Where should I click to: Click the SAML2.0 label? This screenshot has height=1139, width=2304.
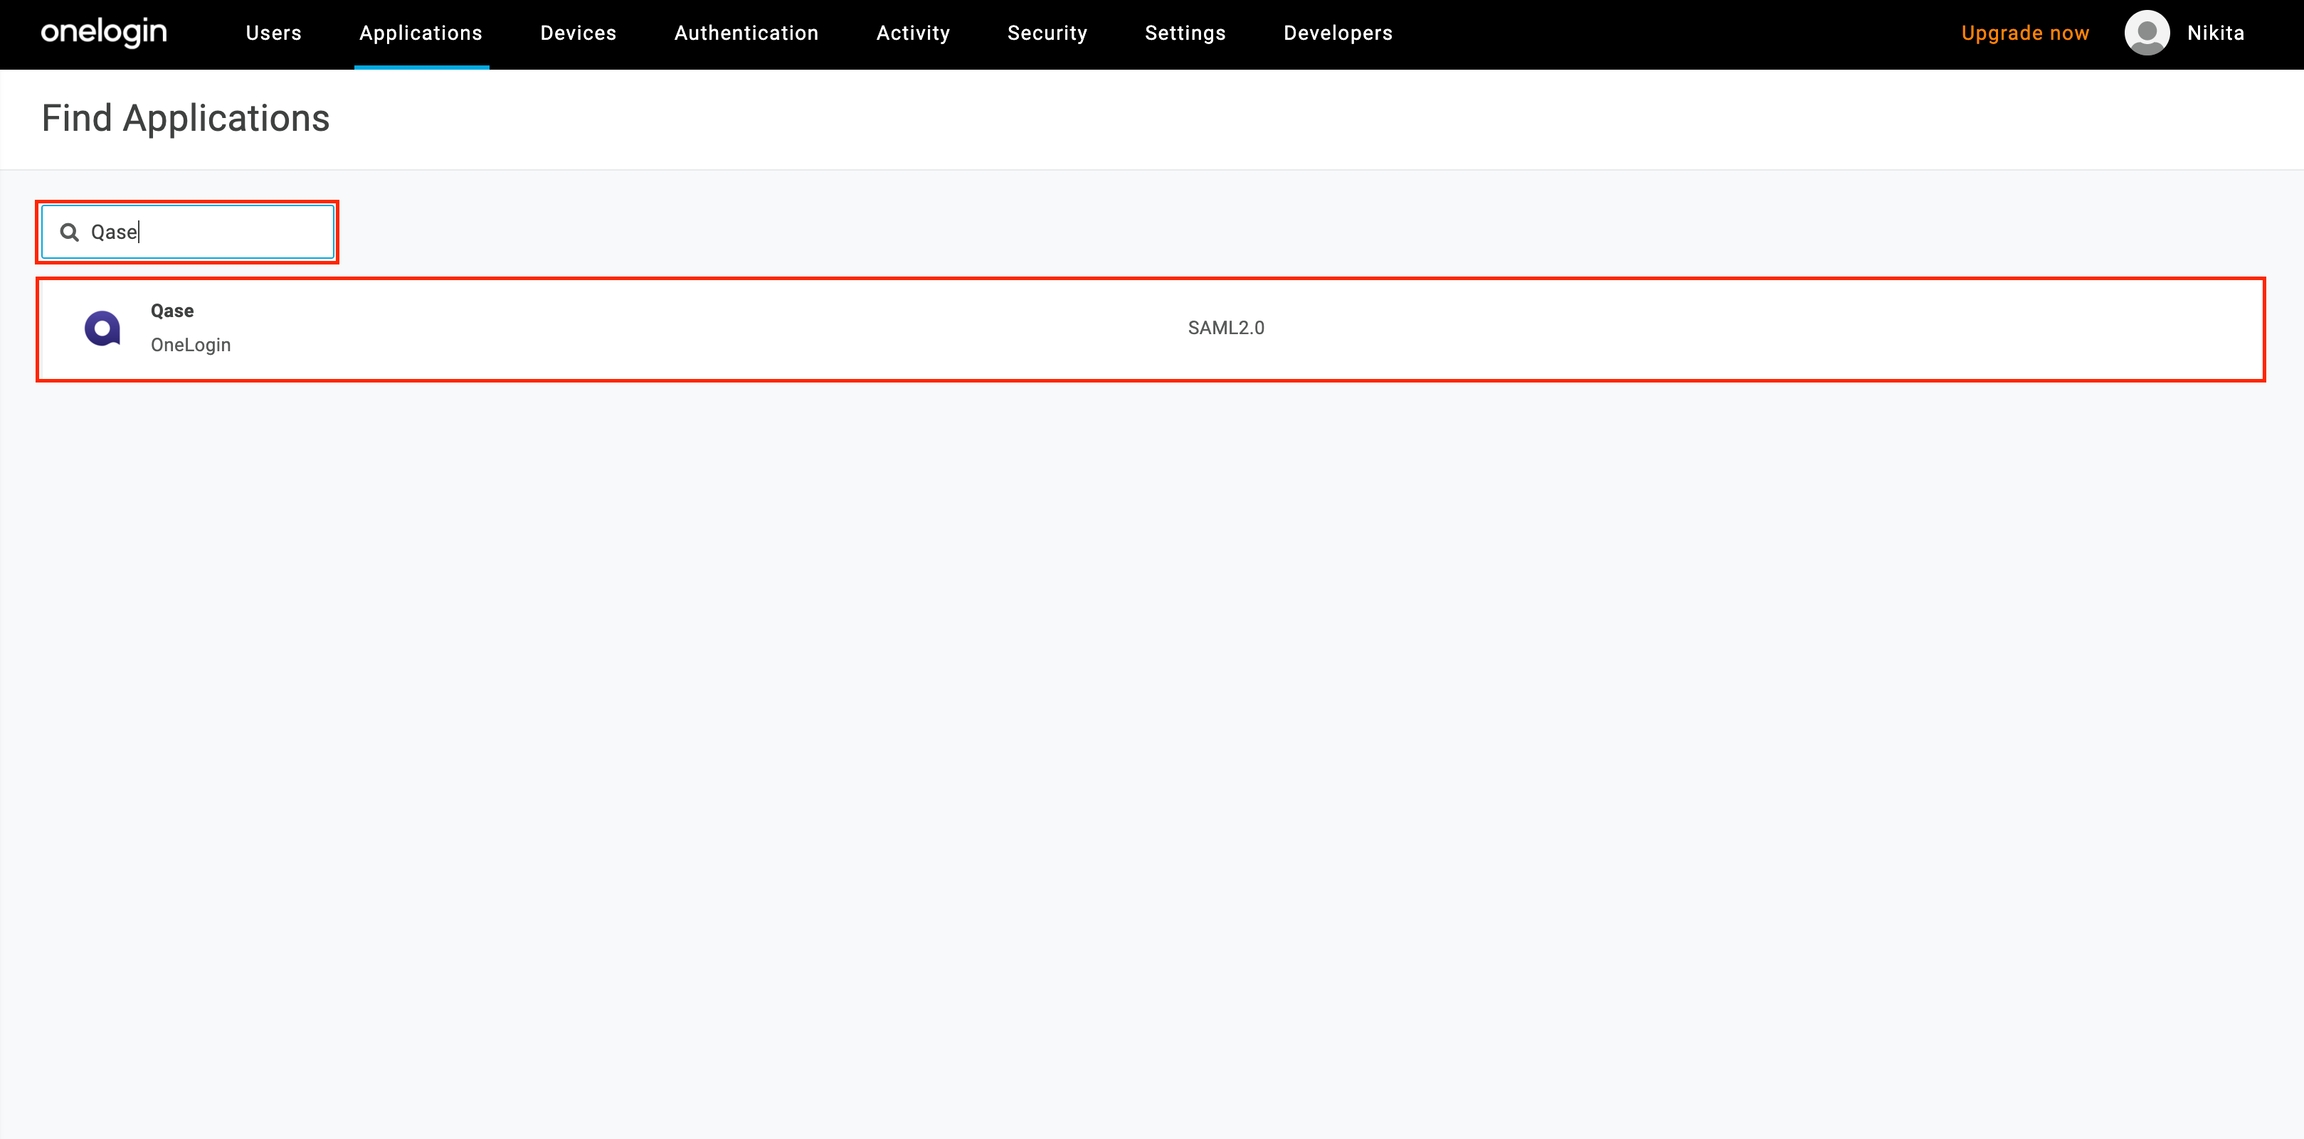tap(1226, 328)
